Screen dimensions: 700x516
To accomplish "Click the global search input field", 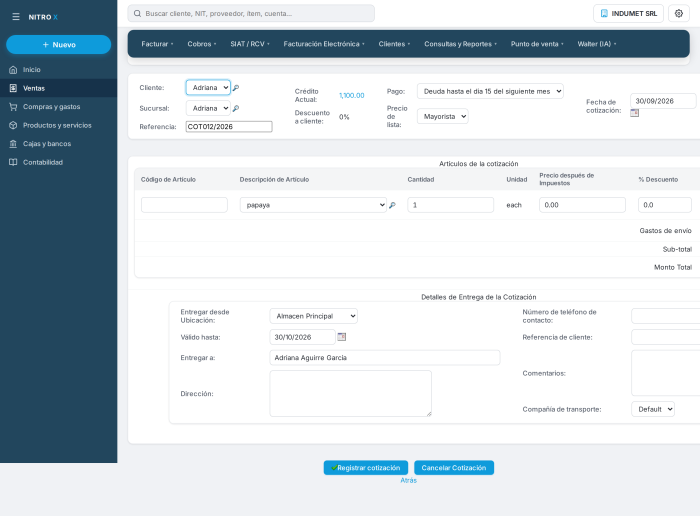I will pyautogui.click(x=251, y=13).
